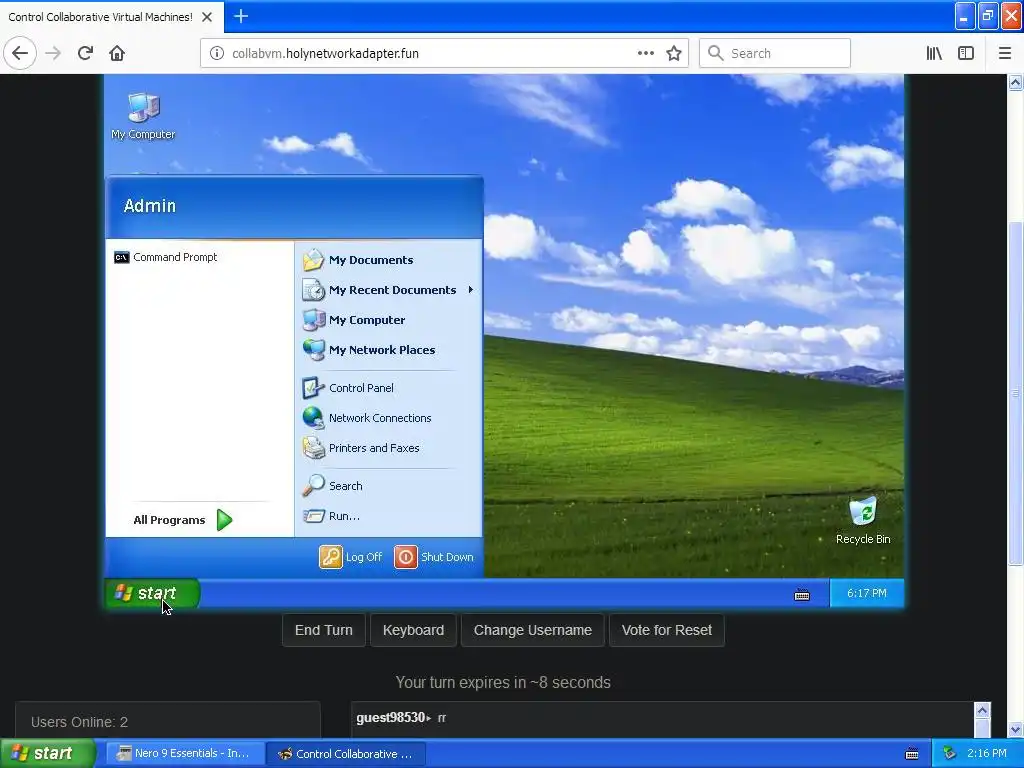The width and height of the screenshot is (1024, 768).
Task: Show sidebars using the sidebar icon
Action: click(966, 53)
